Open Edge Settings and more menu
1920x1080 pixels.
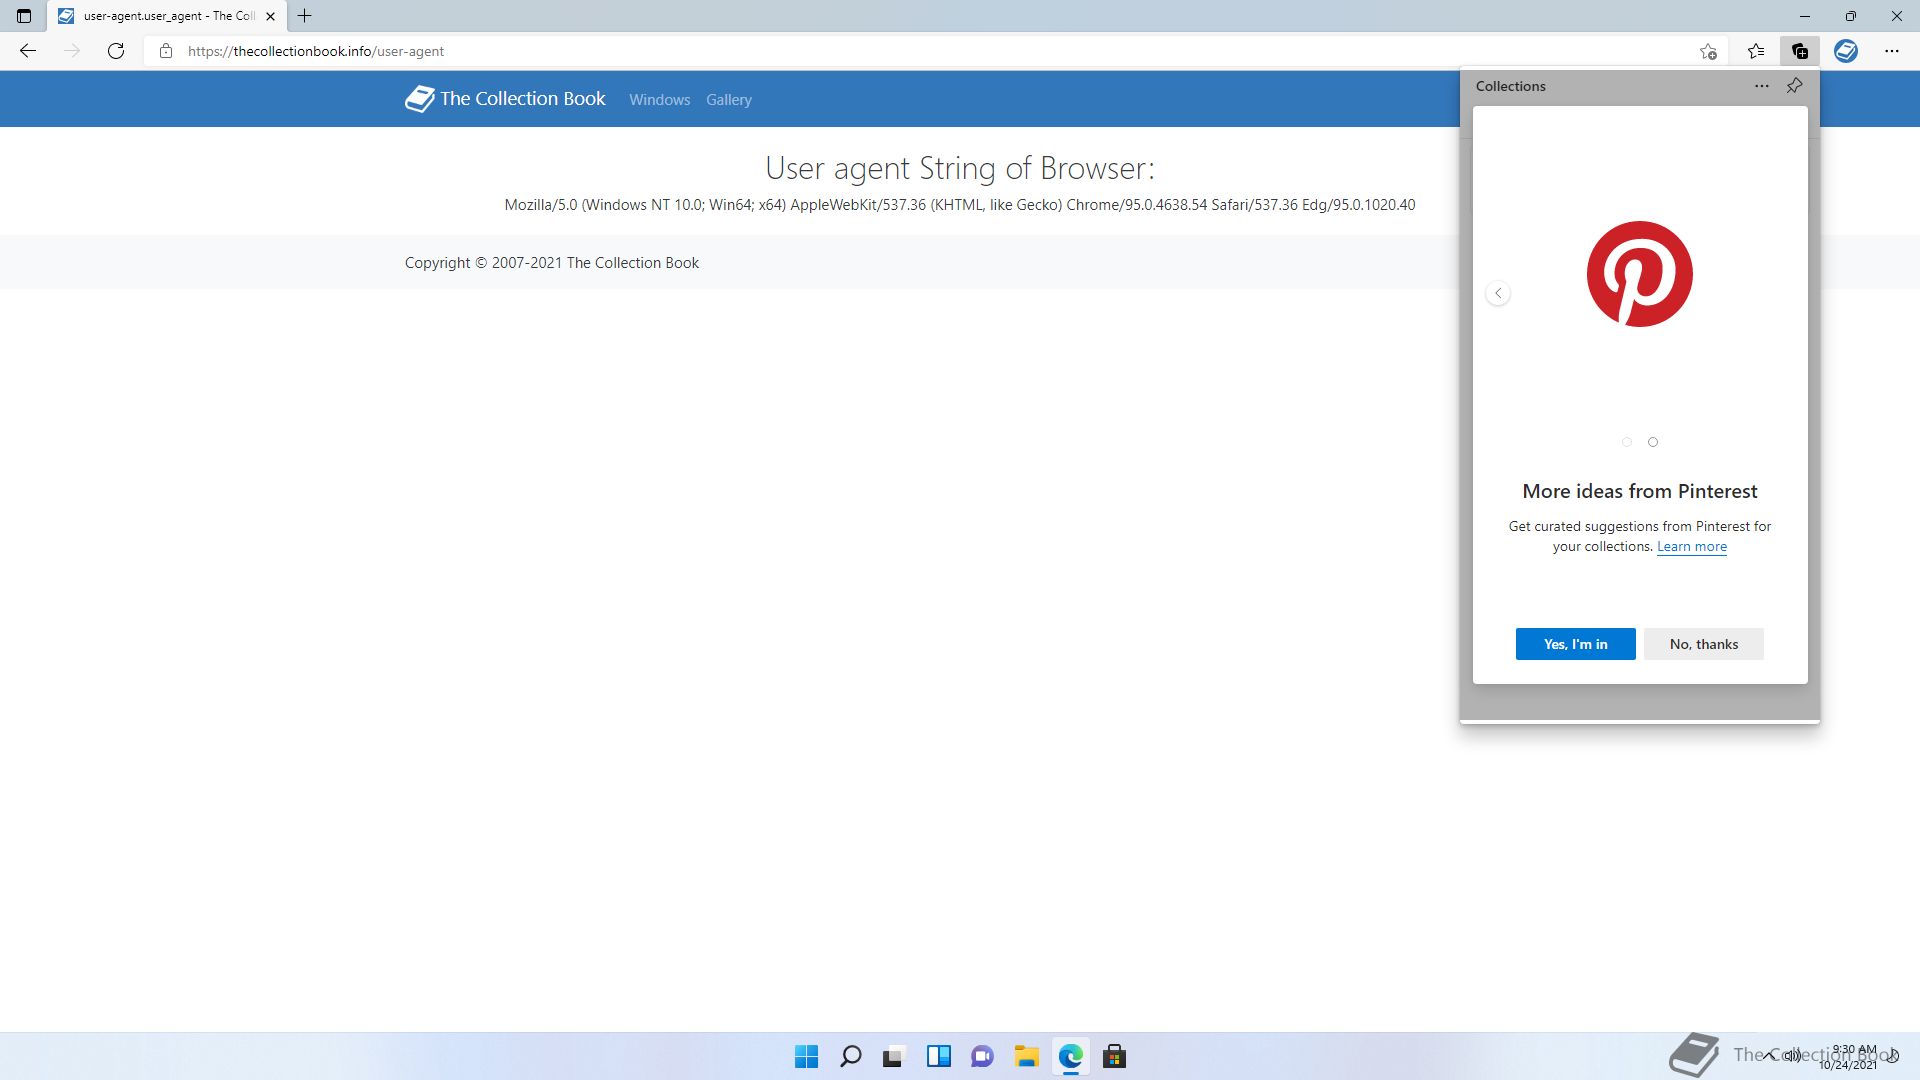pos(1892,51)
